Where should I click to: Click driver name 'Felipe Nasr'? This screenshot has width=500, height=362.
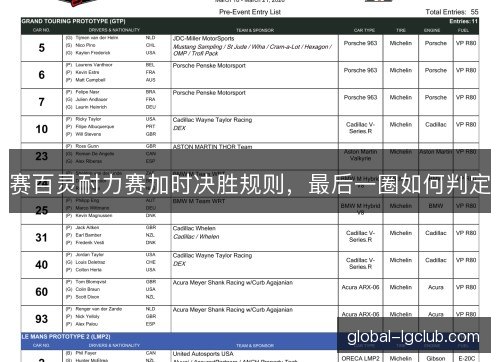point(87,92)
